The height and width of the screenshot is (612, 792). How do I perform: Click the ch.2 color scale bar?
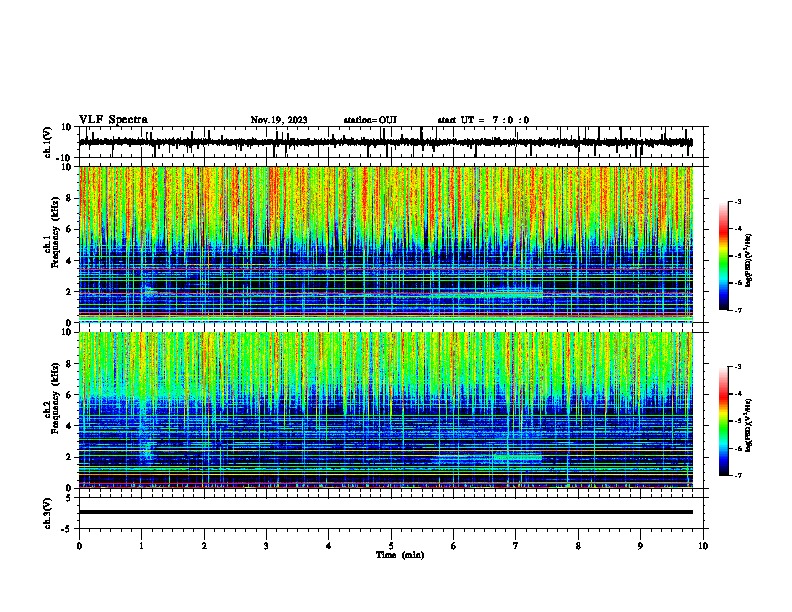pos(724,421)
